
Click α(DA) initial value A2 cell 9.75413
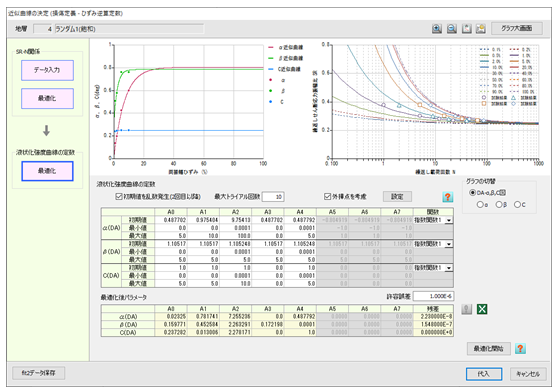click(x=236, y=220)
